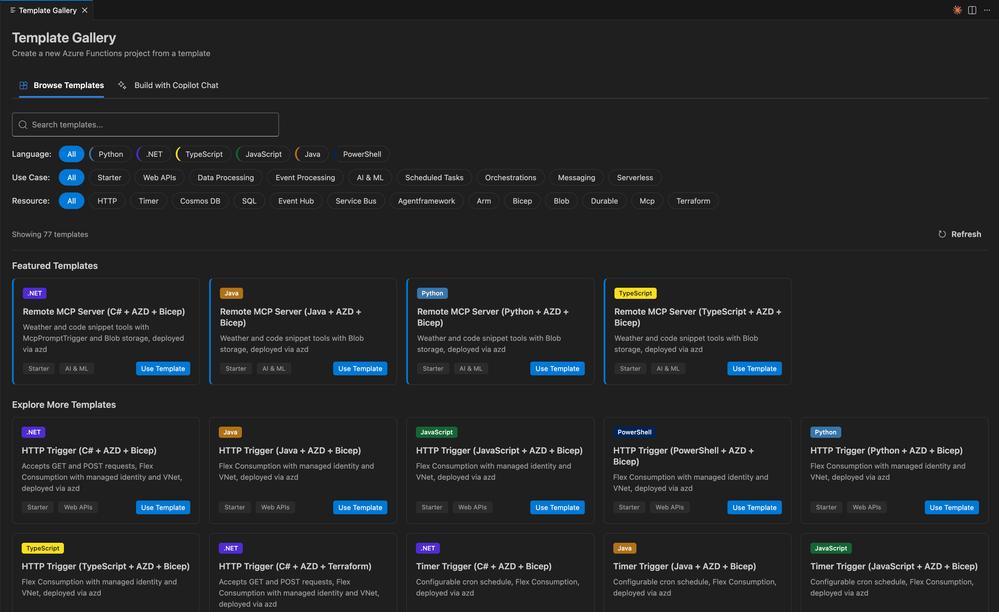This screenshot has height=612, width=999.
Task: Close the Template Gallery tab
Action: (85, 10)
